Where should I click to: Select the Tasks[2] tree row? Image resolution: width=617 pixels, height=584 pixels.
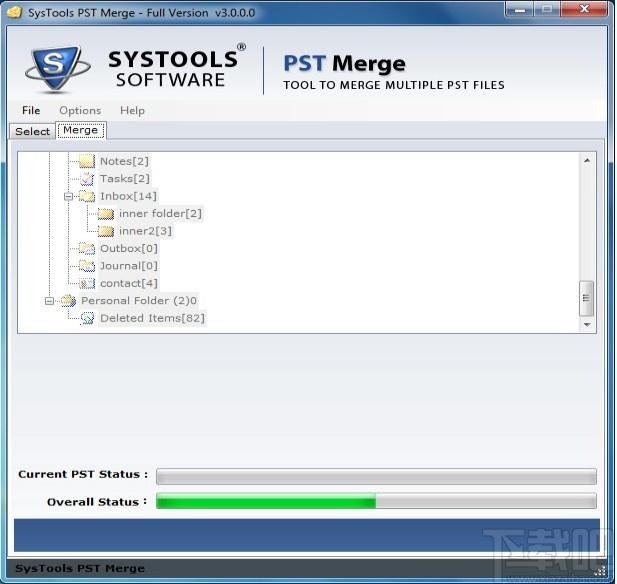[125, 179]
